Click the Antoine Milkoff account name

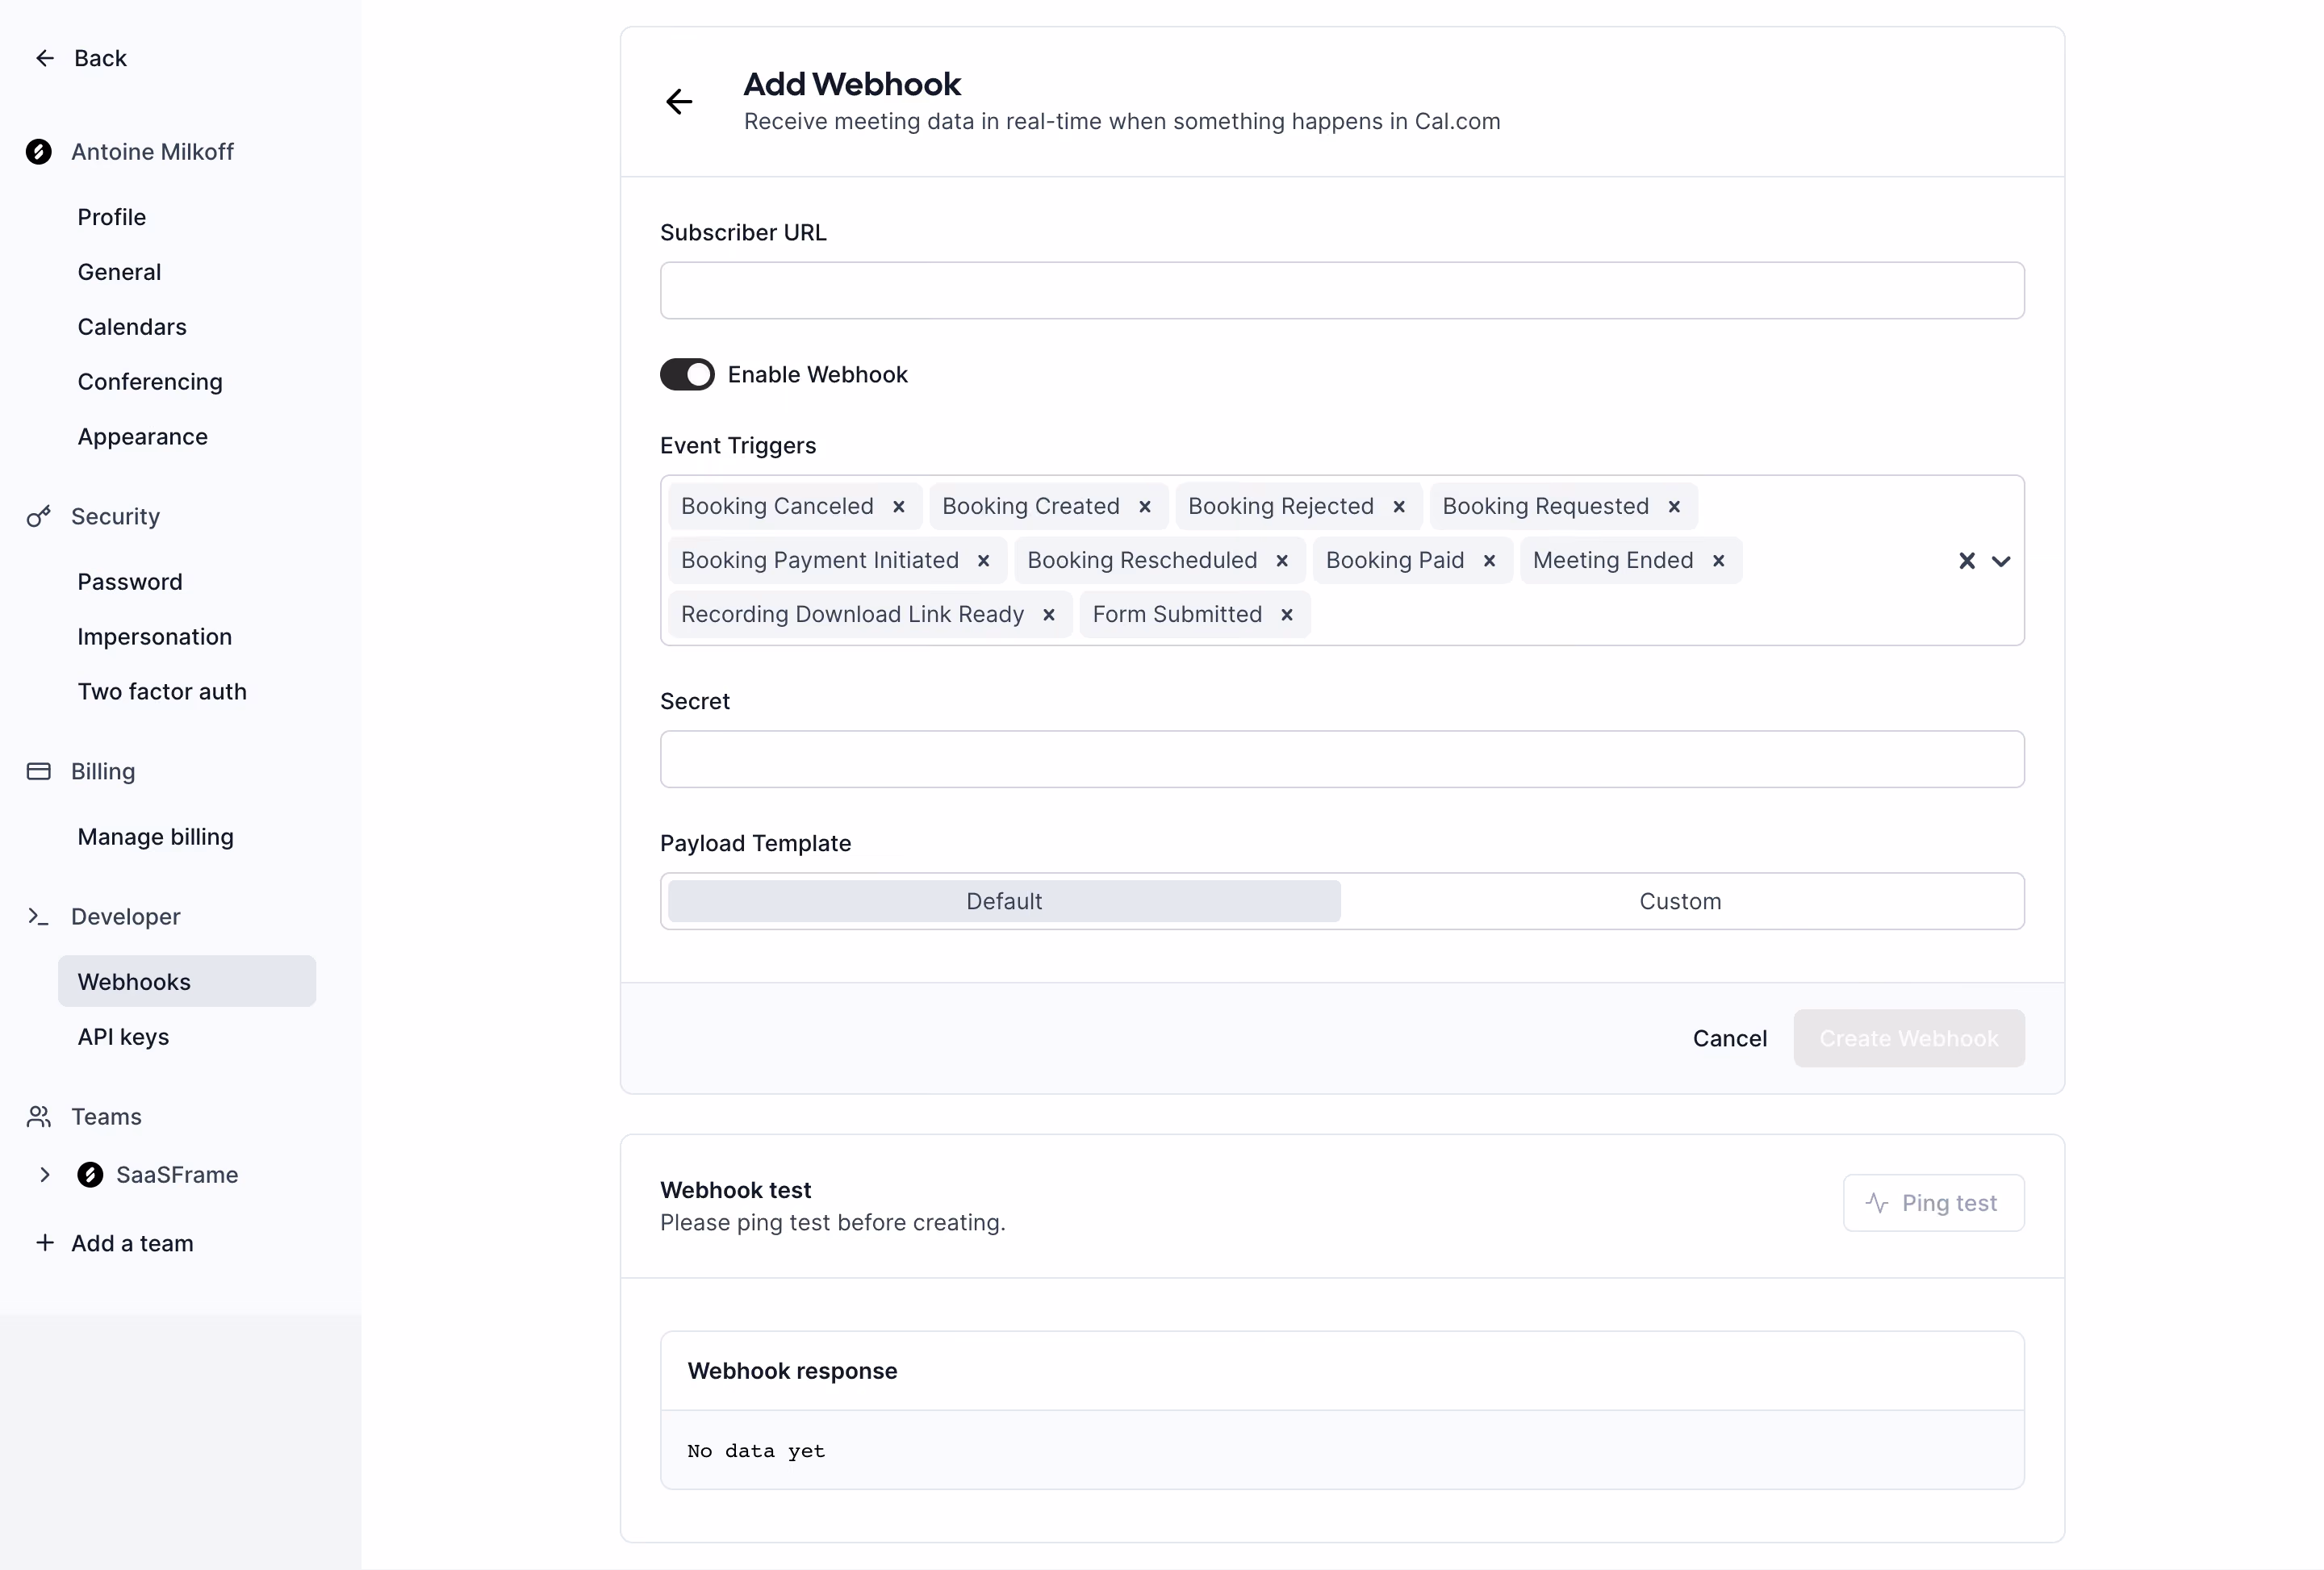pyautogui.click(x=152, y=152)
